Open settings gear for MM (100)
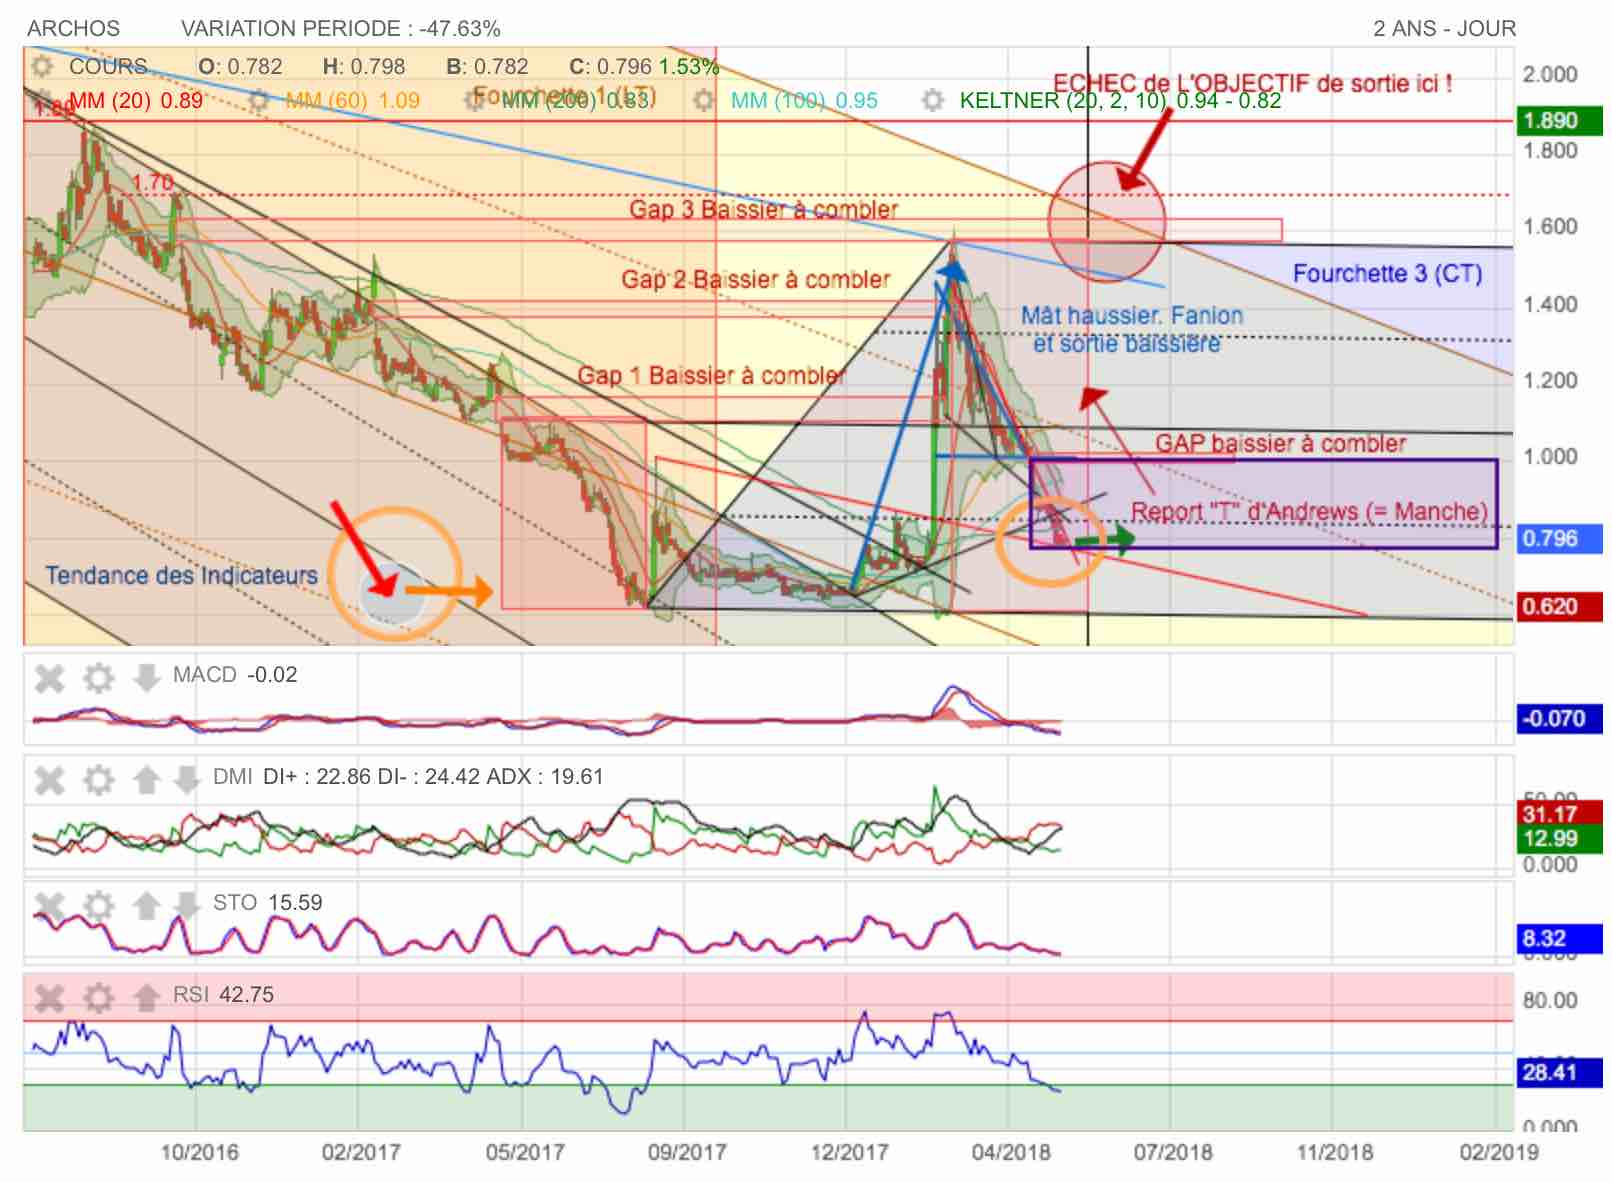Screen dimensions: 1612x1182 click(x=704, y=100)
